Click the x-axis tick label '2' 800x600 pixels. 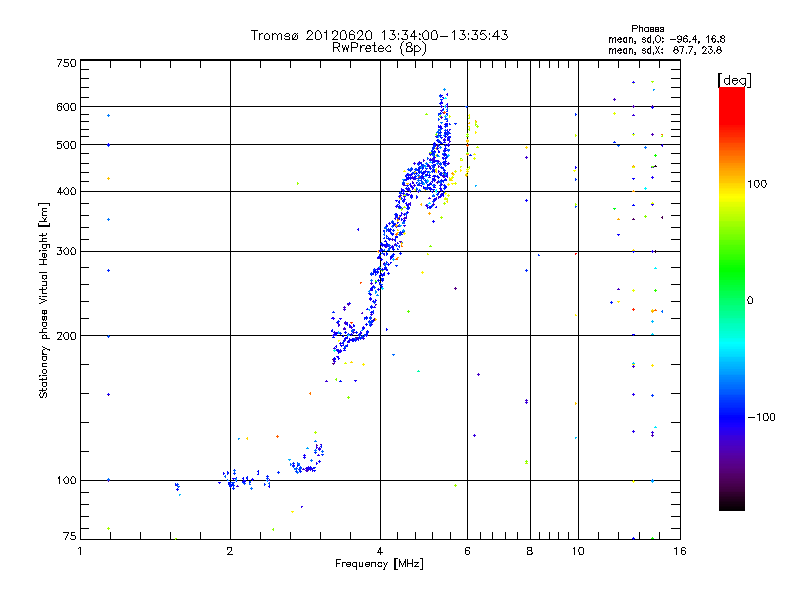230,551
